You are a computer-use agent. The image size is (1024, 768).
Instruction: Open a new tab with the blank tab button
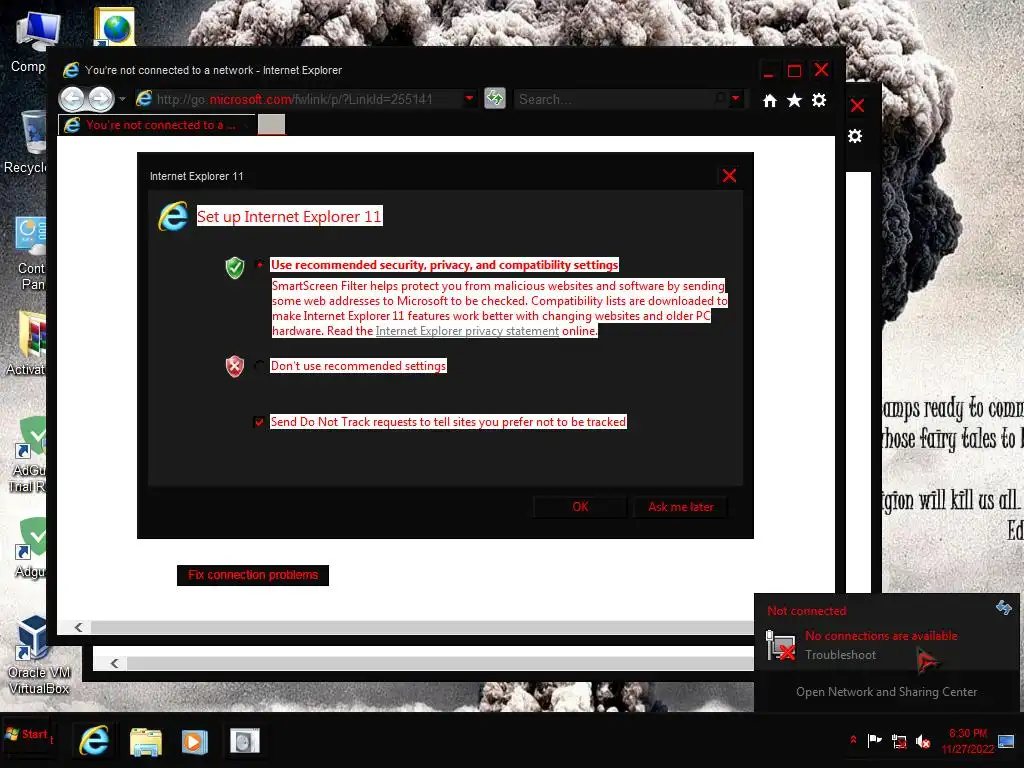272,124
